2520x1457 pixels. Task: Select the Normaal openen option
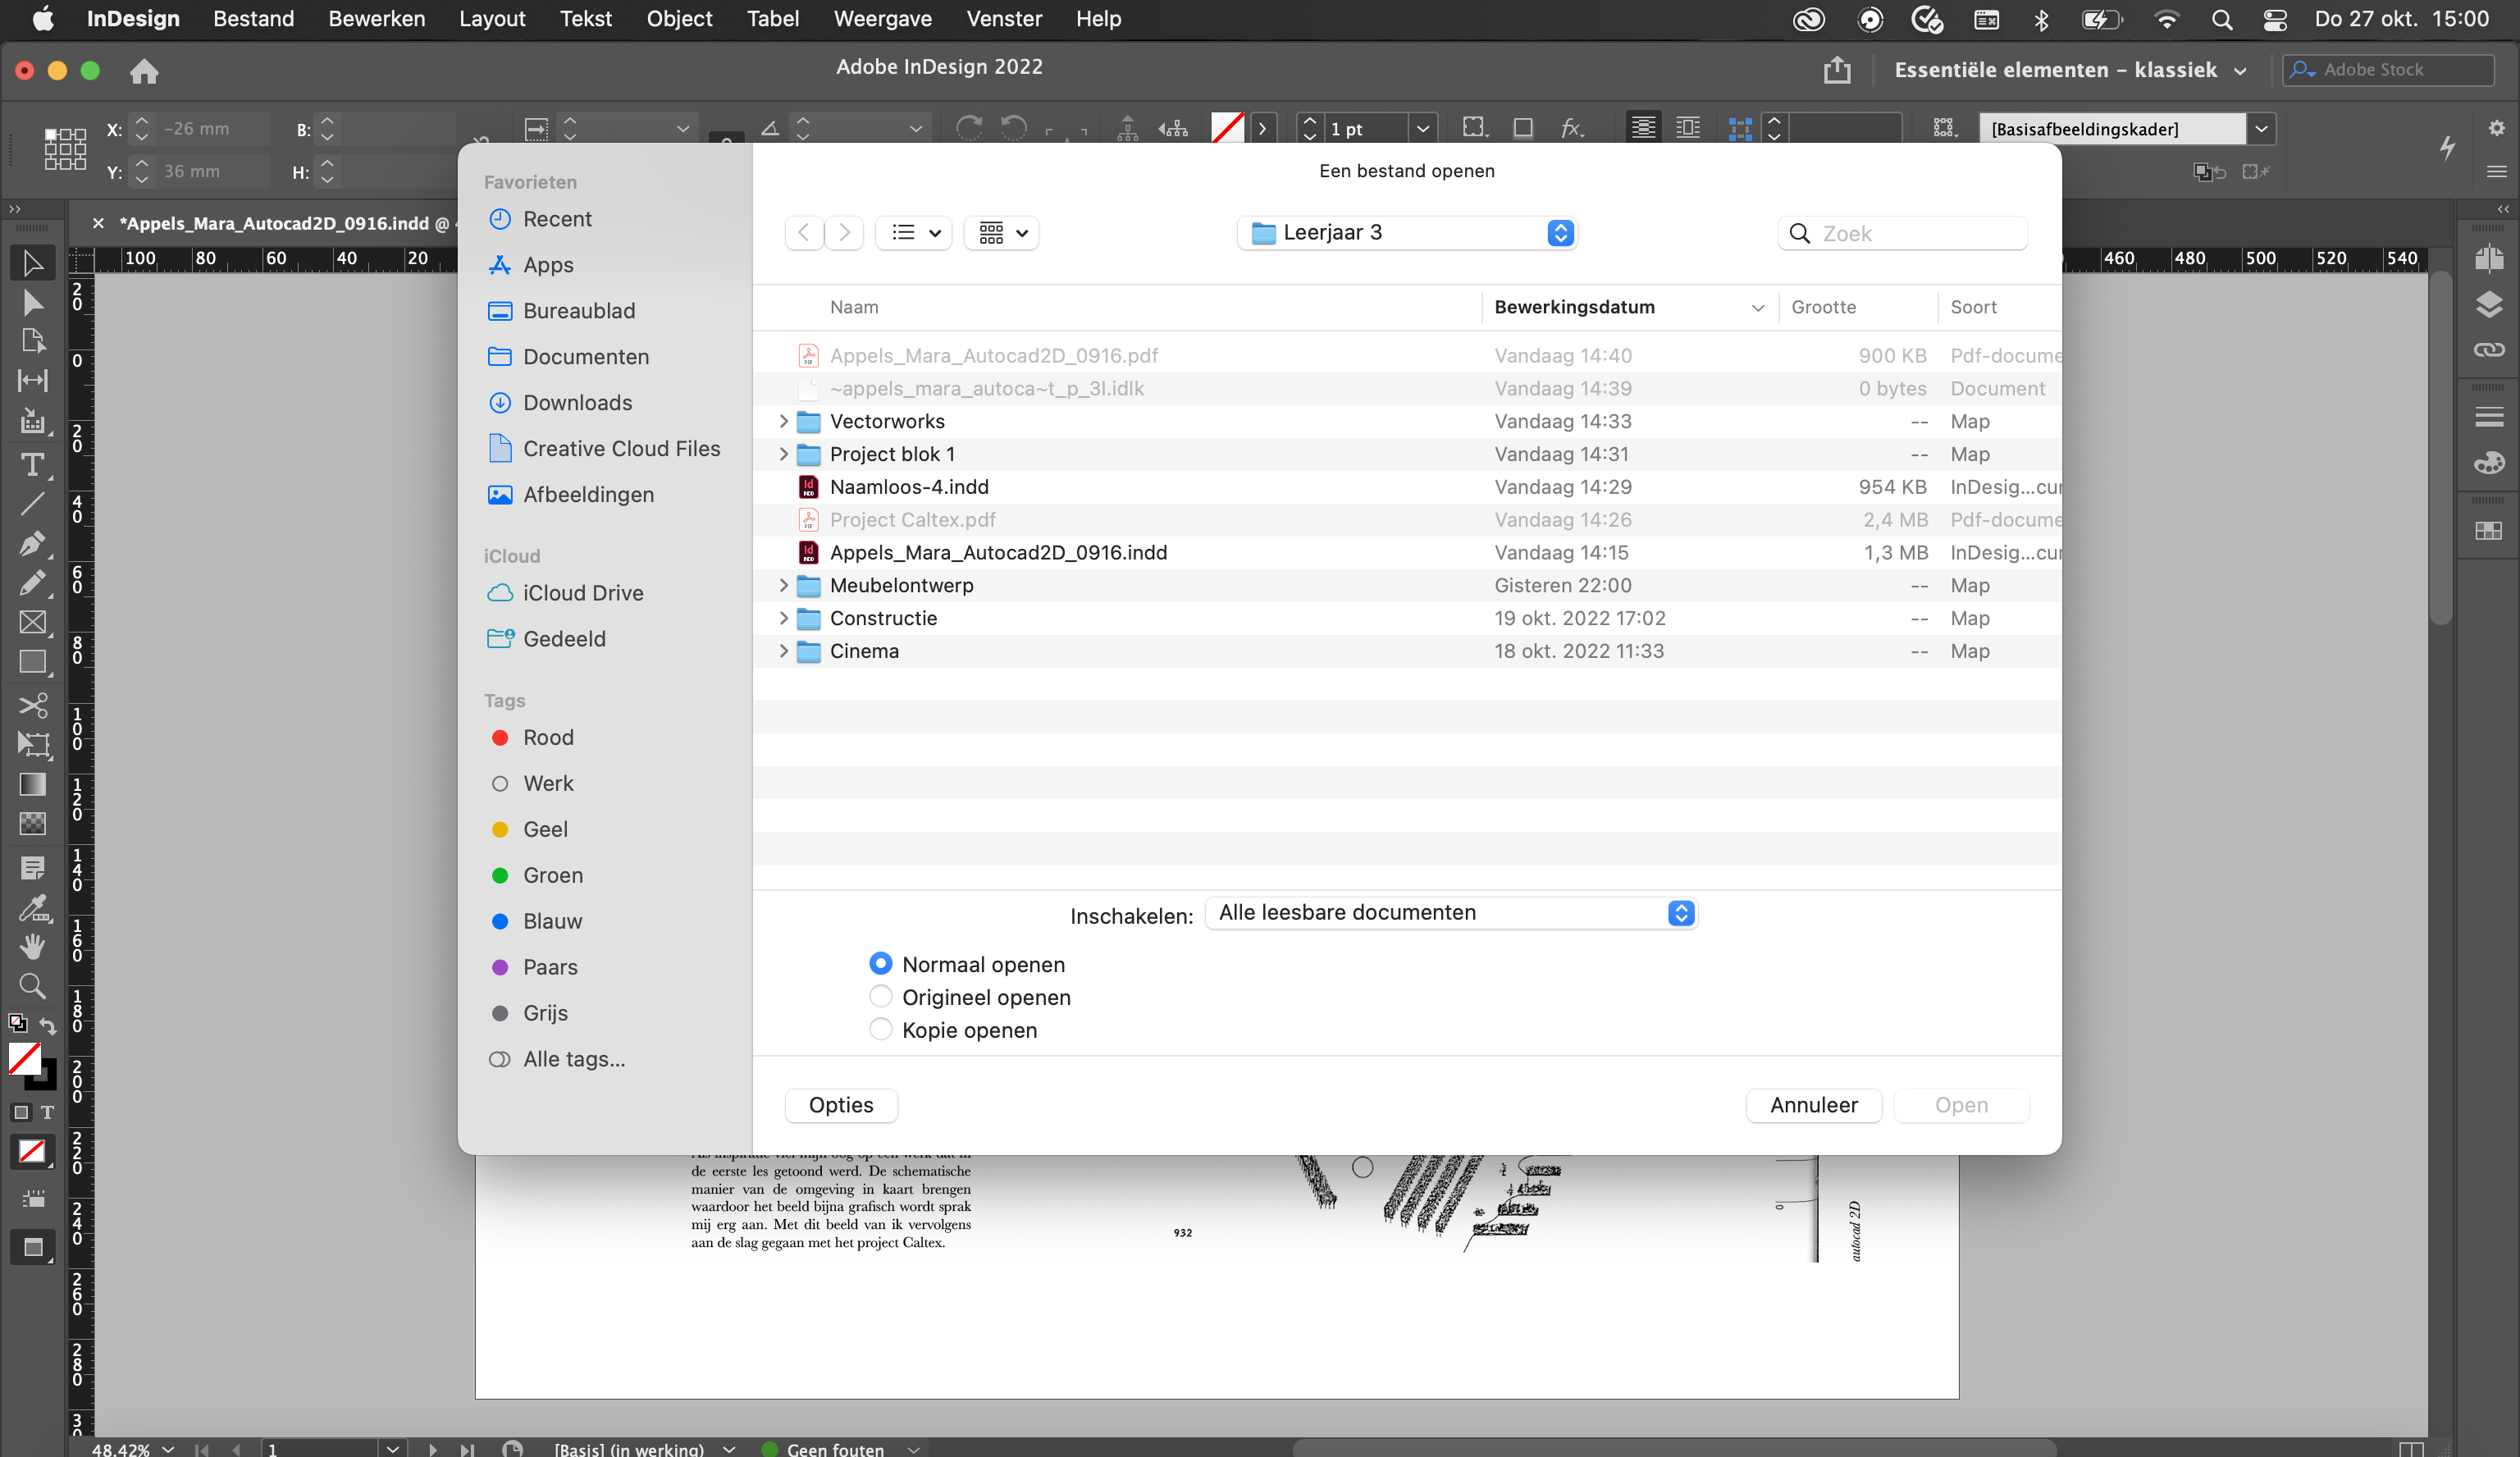[880, 963]
